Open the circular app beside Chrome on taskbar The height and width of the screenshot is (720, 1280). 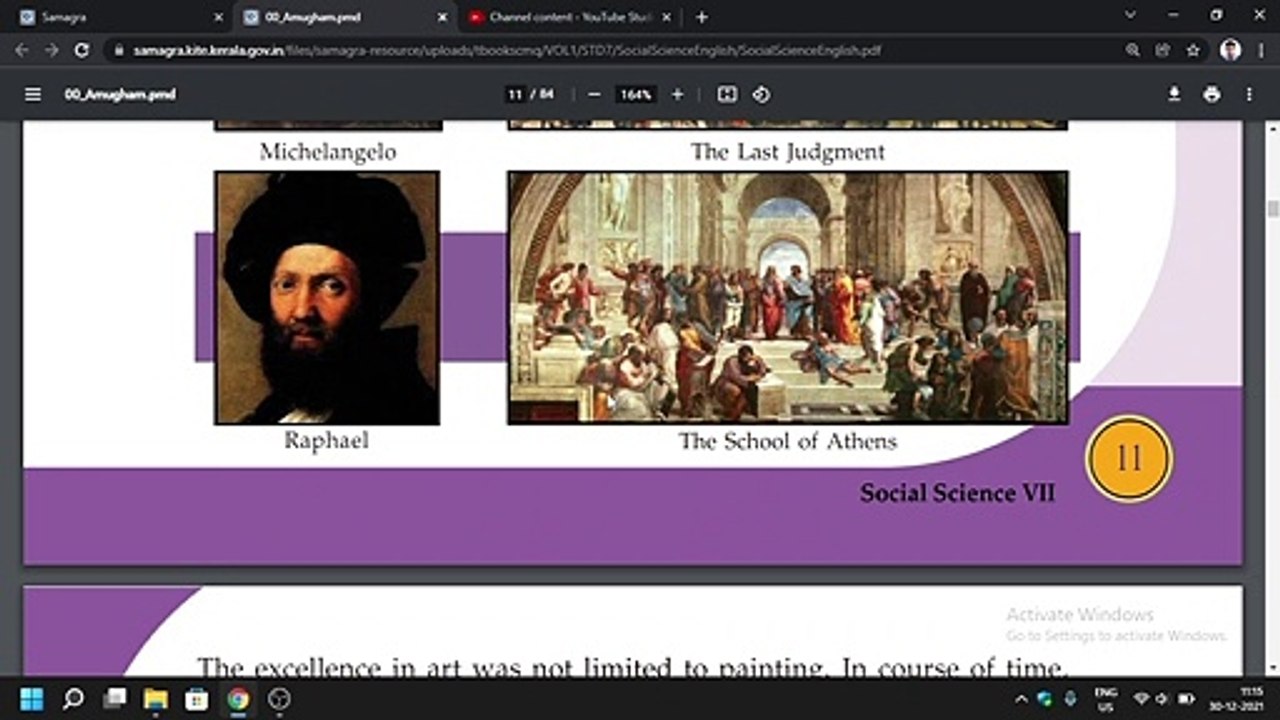coord(279,699)
